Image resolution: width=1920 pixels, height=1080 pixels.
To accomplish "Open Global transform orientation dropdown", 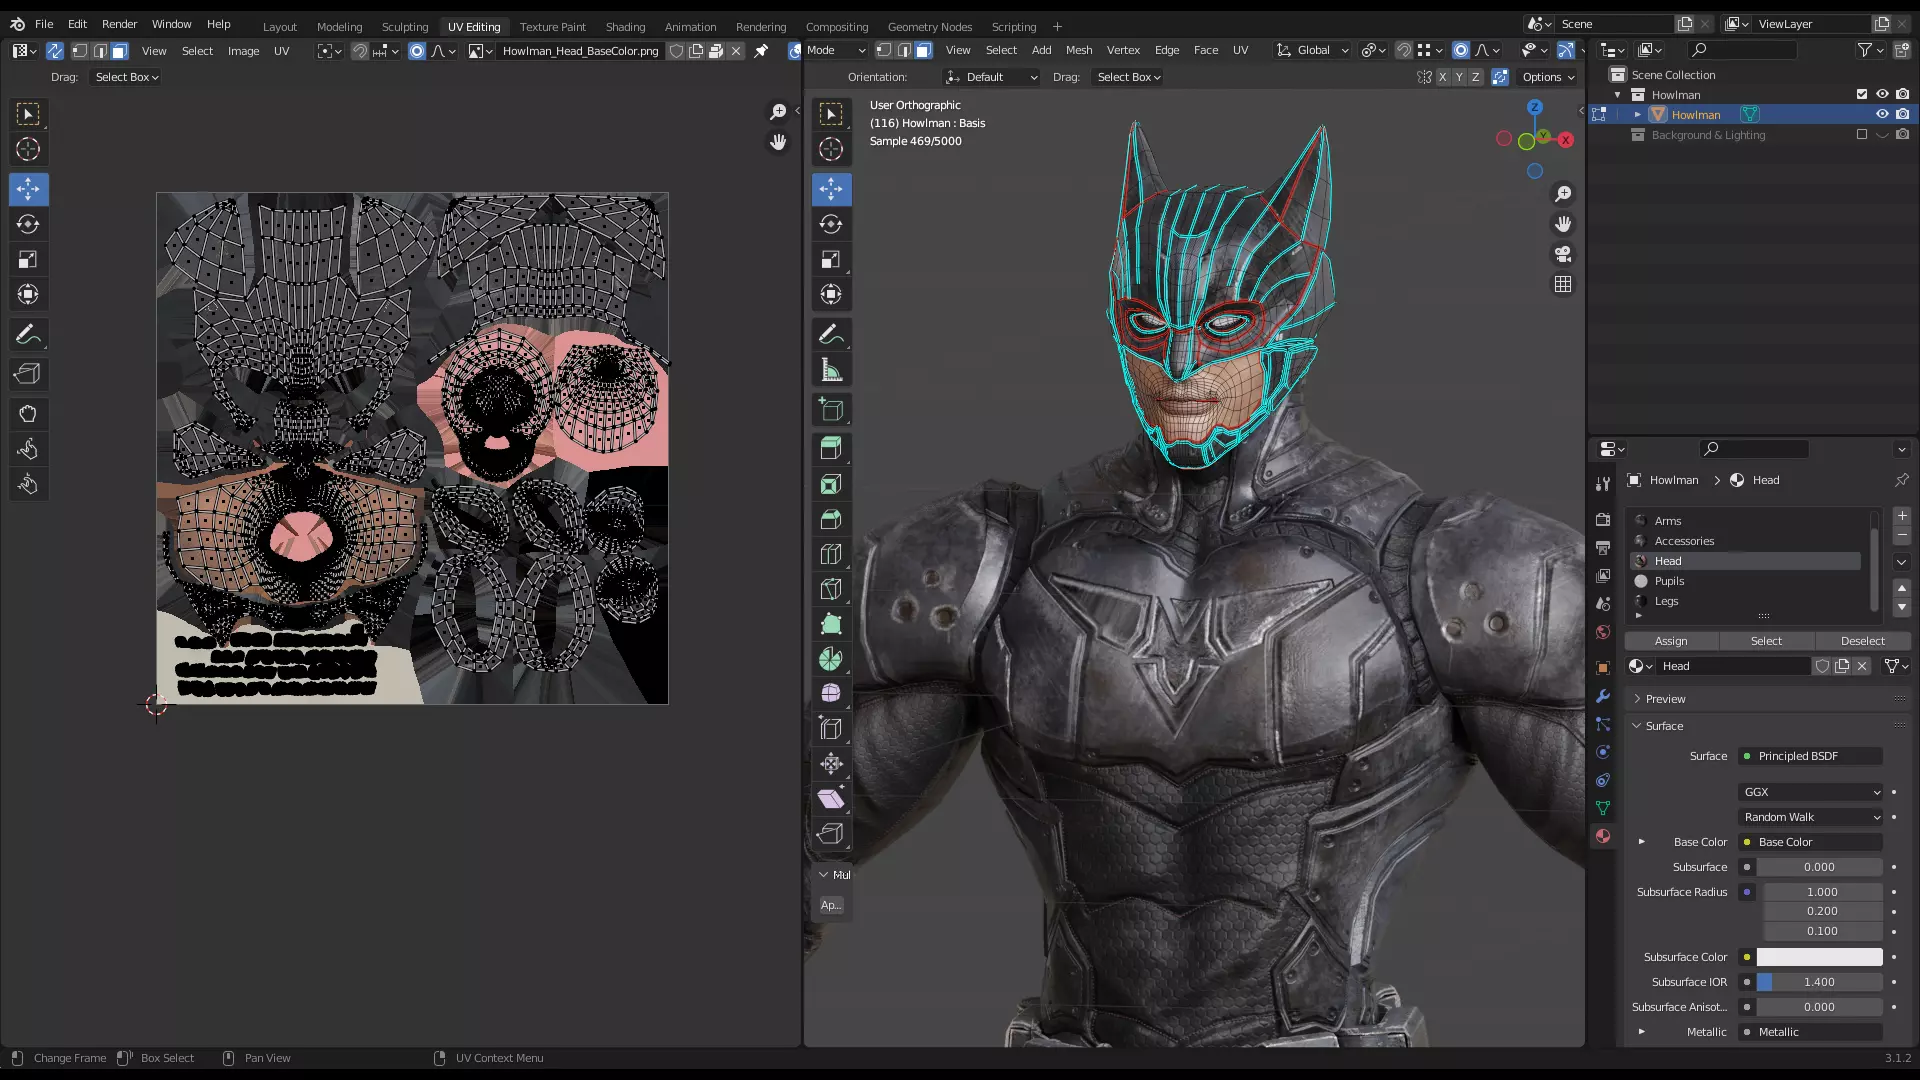I will (1312, 51).
